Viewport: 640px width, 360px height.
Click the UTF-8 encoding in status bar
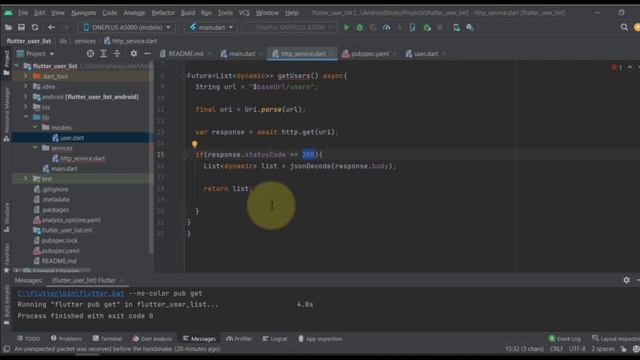pos(577,349)
